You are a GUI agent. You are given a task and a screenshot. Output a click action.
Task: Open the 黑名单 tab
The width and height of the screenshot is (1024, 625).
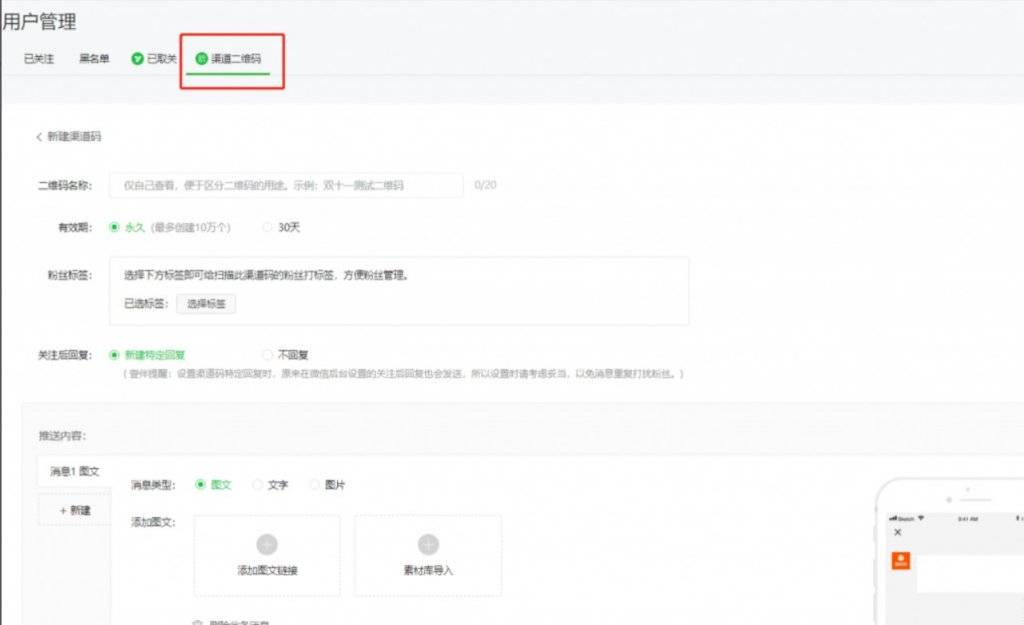click(94, 59)
